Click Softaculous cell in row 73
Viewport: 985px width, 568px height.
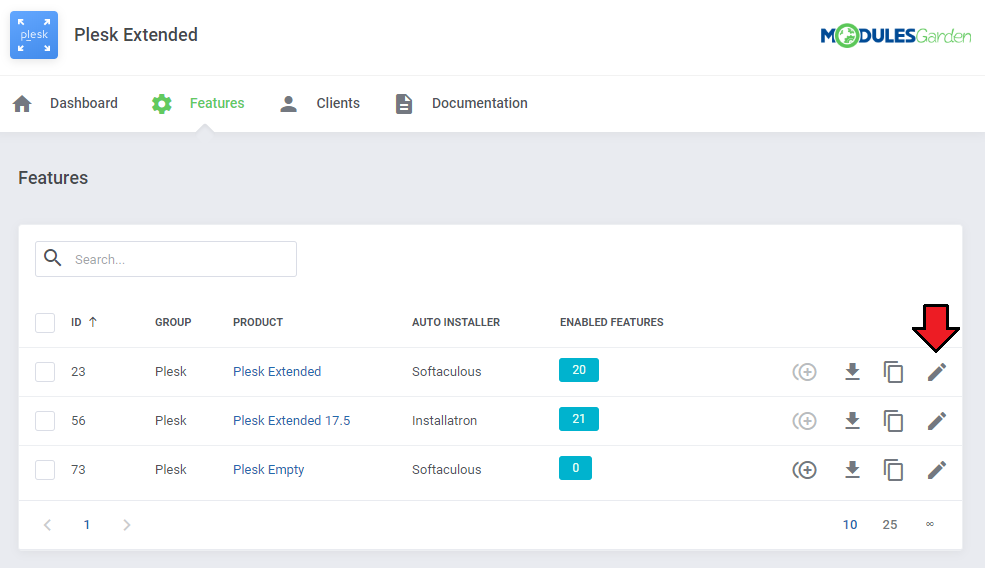click(x=447, y=469)
